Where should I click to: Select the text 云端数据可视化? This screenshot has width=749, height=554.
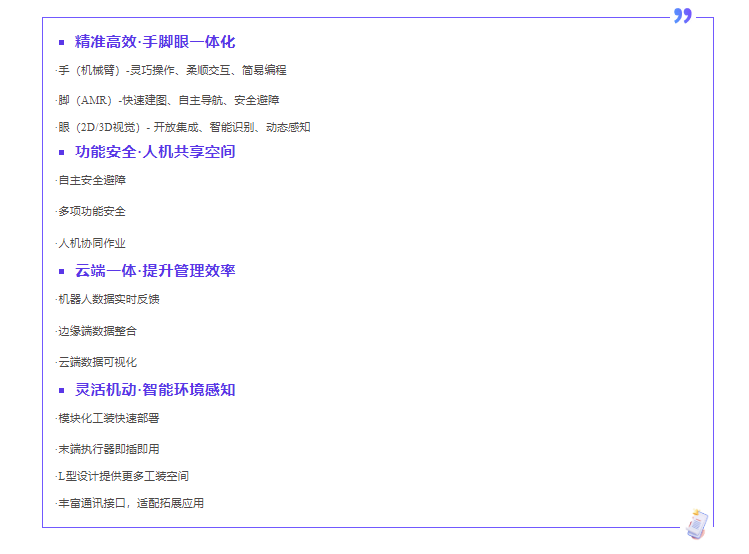click(x=97, y=362)
